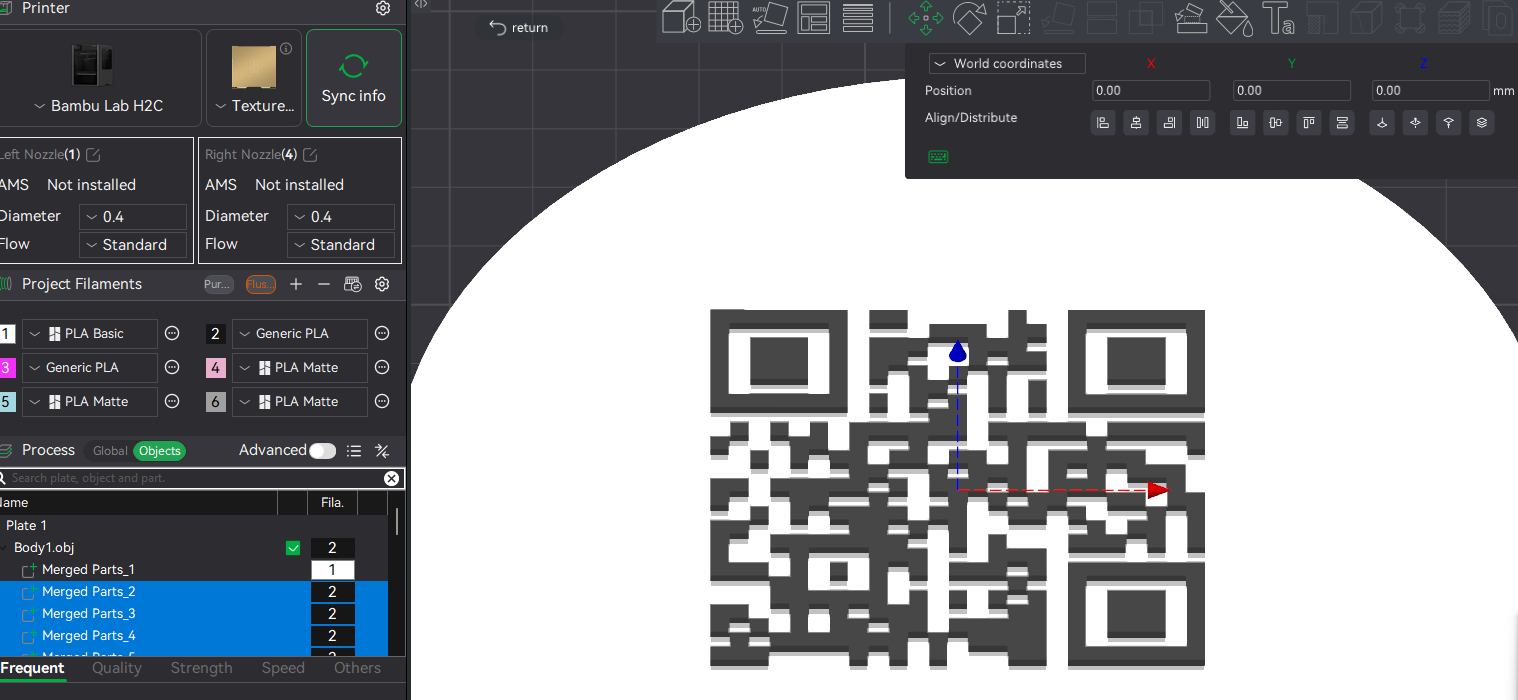Viewport: 1518px width, 700px height.
Task: Select the Support painting tool
Action: point(1190,17)
